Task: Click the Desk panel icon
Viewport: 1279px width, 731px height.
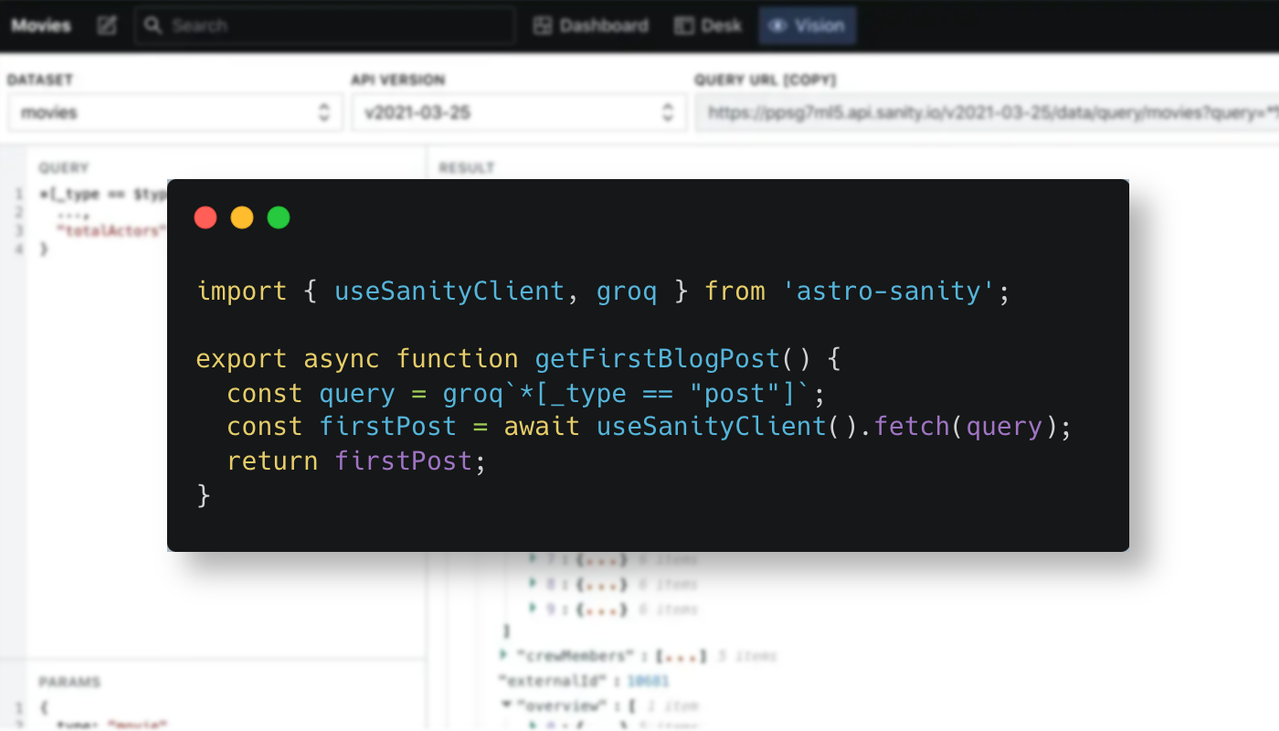Action: pos(684,26)
